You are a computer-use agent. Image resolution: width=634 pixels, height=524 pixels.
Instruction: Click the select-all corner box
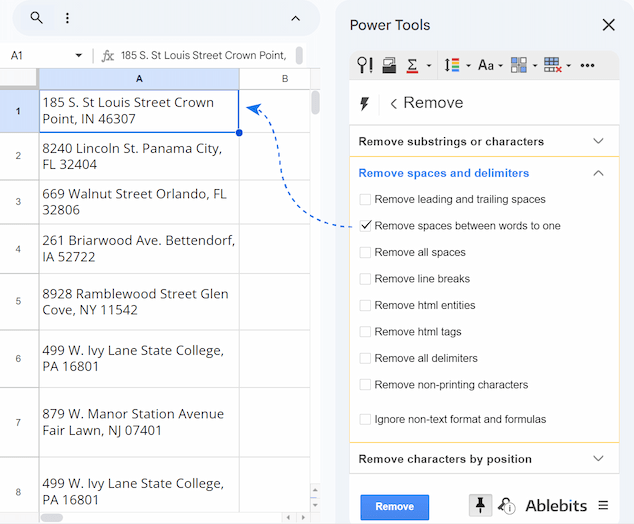[x=18, y=78]
